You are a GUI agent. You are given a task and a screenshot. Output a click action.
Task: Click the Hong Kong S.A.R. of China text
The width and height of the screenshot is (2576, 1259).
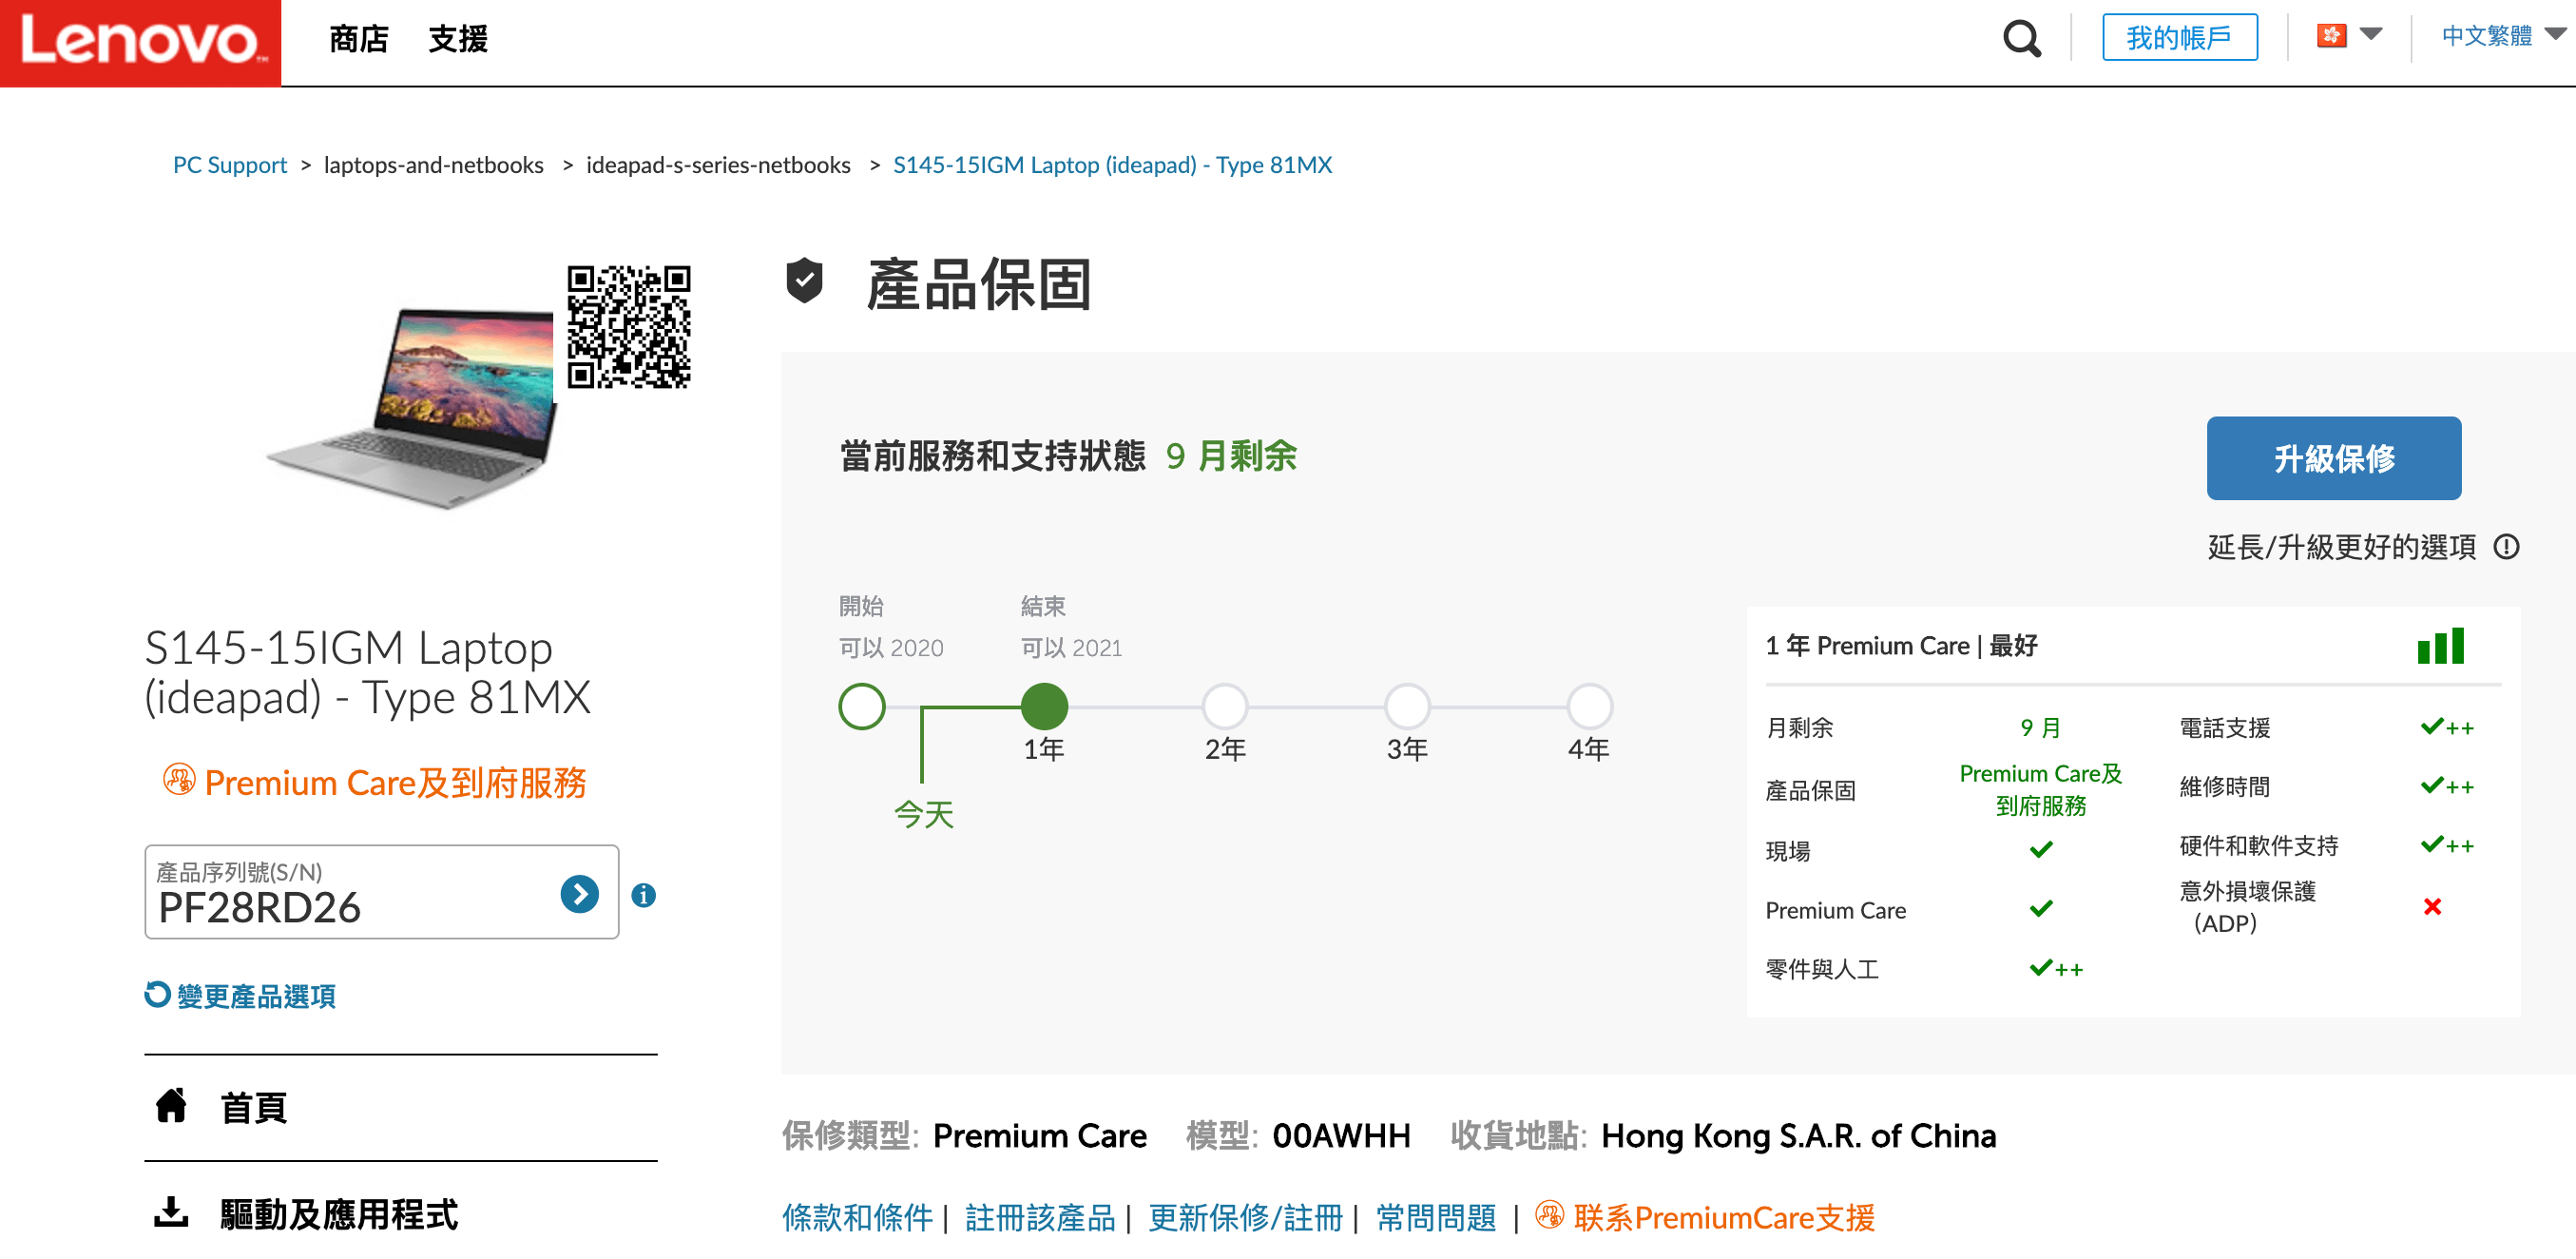coord(1798,1135)
